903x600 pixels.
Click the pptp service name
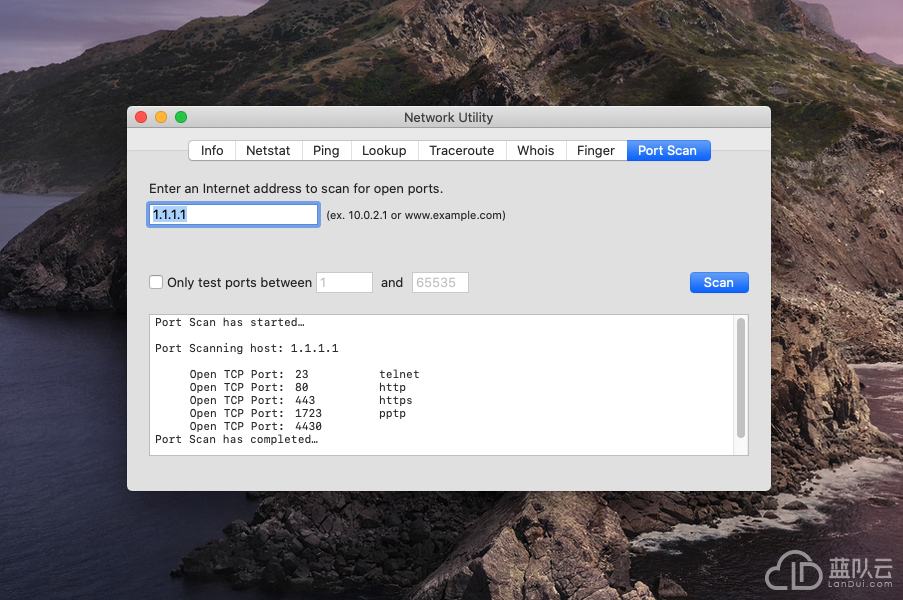(392, 413)
